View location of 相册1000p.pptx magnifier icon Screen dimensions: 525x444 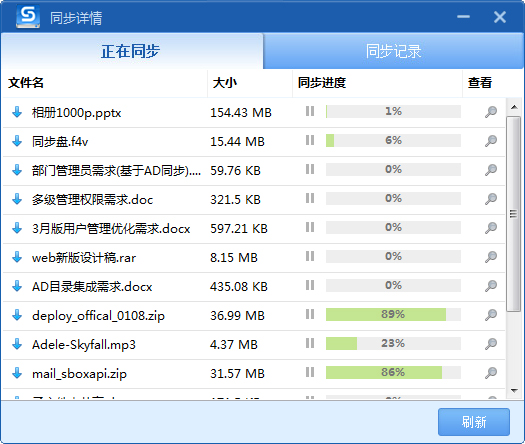pos(491,112)
